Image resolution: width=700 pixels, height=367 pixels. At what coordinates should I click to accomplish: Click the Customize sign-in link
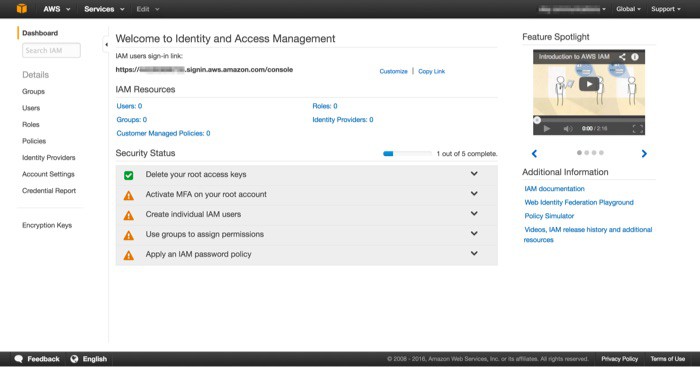pos(393,71)
